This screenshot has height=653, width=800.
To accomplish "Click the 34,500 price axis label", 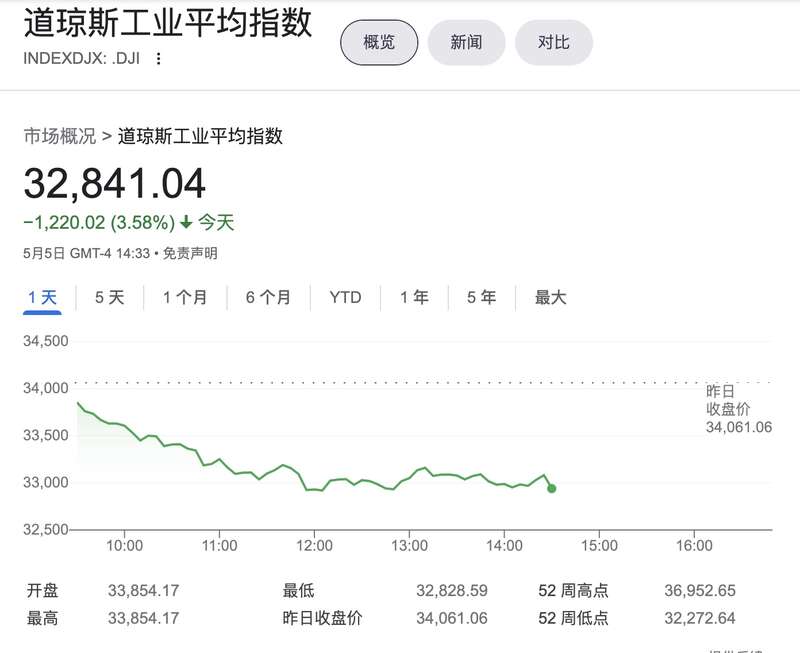I will pyautogui.click(x=46, y=341).
